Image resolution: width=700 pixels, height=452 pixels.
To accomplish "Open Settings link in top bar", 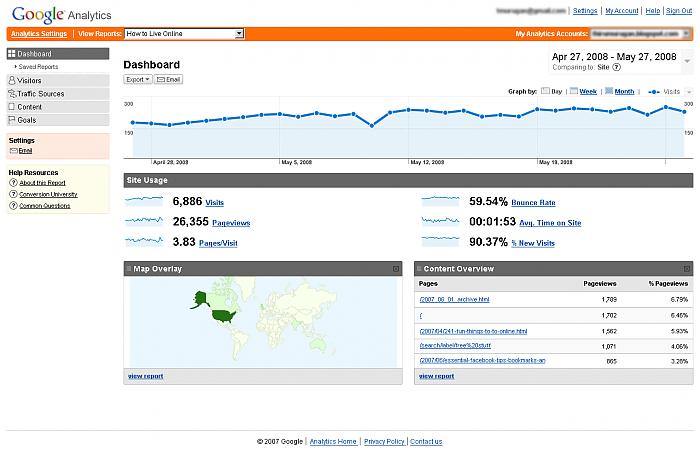I will point(585,11).
